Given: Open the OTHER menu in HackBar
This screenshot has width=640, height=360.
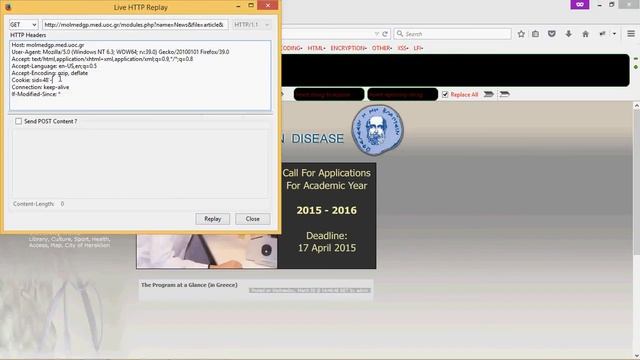Looking at the screenshot, I should point(382,48).
